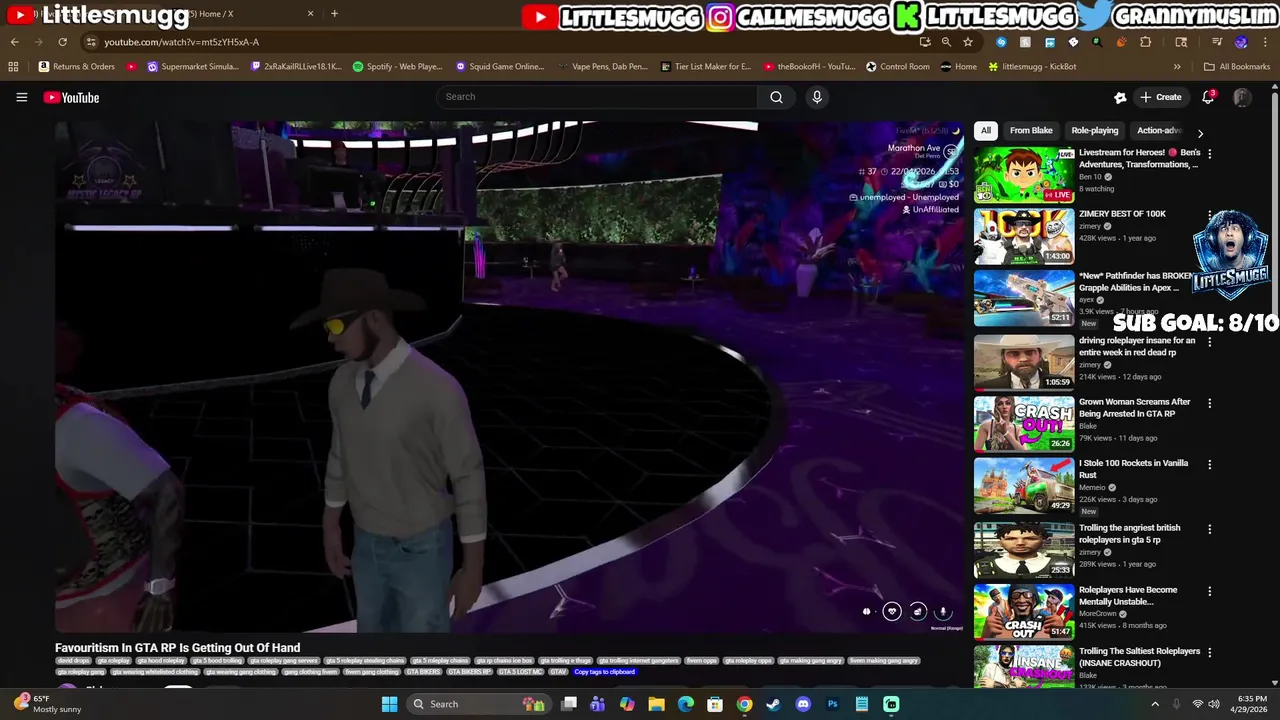
Task: Open the YouTube guide hamburger menu
Action: click(x=21, y=97)
